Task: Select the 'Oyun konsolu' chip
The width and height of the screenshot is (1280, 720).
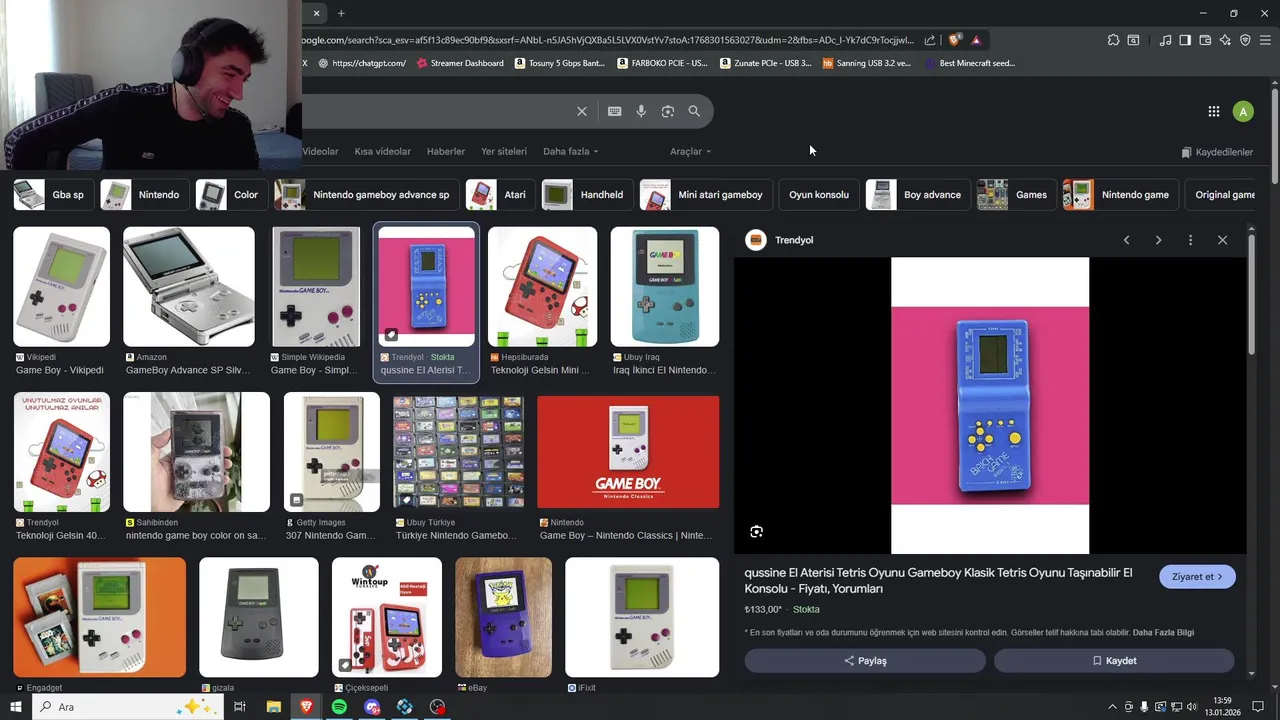Action: [819, 195]
